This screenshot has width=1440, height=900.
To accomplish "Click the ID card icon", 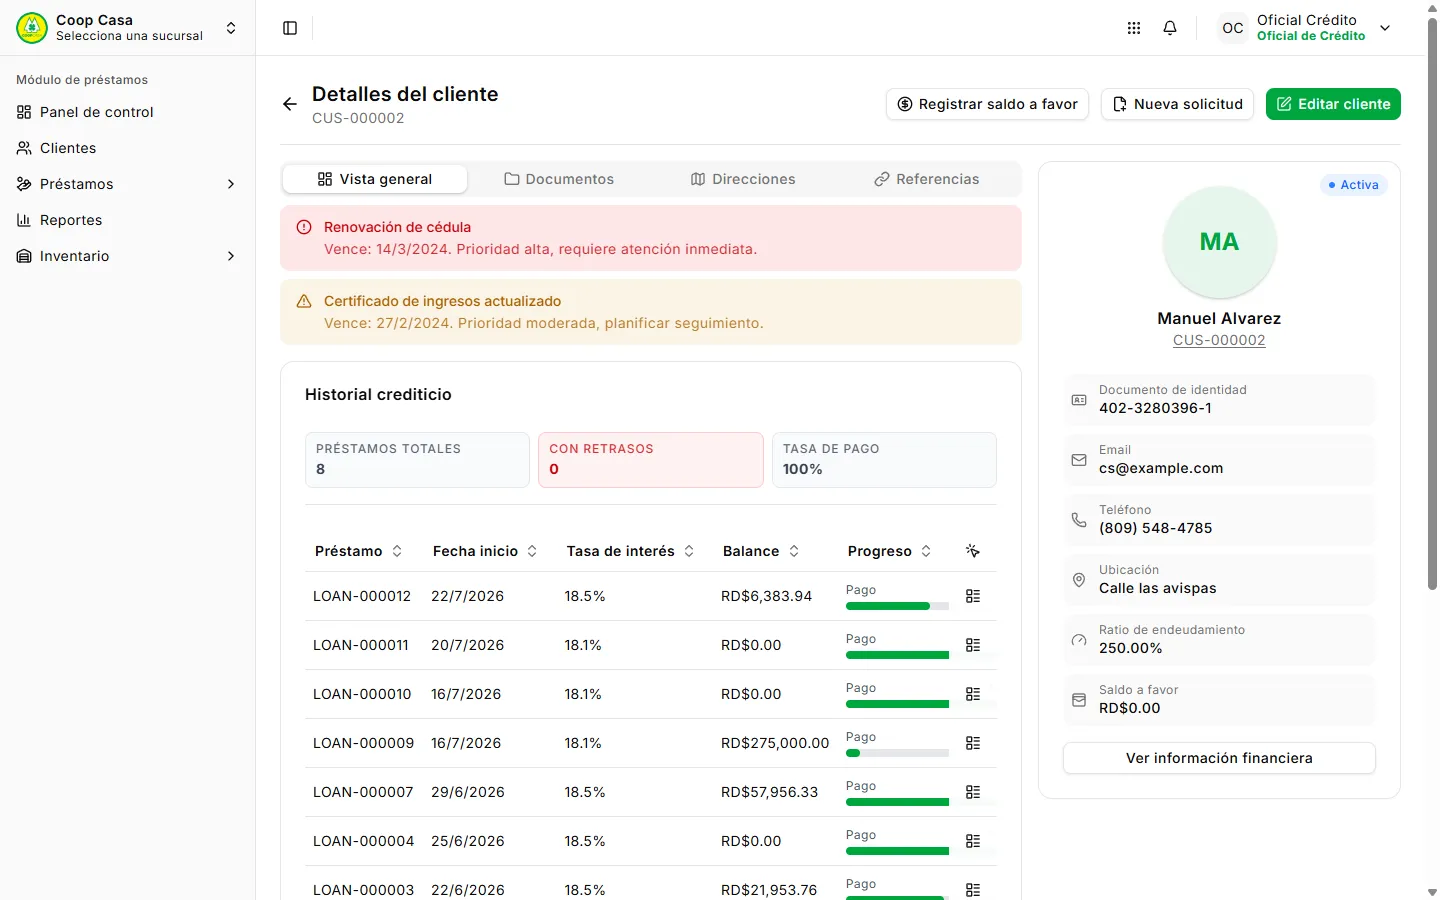I will 1079,400.
